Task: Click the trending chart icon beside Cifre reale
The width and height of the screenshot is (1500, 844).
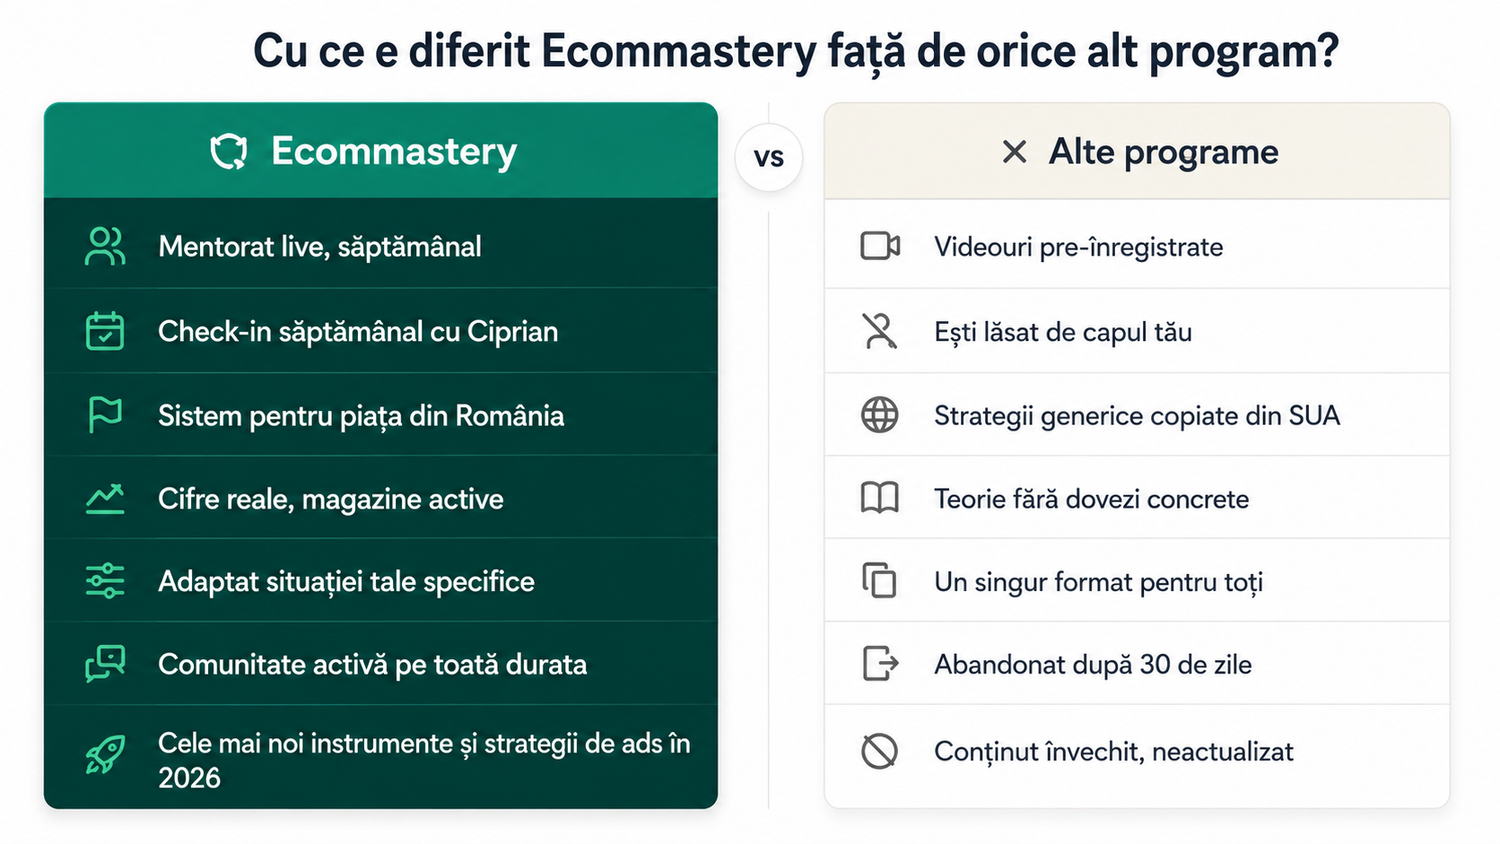Action: click(x=105, y=499)
